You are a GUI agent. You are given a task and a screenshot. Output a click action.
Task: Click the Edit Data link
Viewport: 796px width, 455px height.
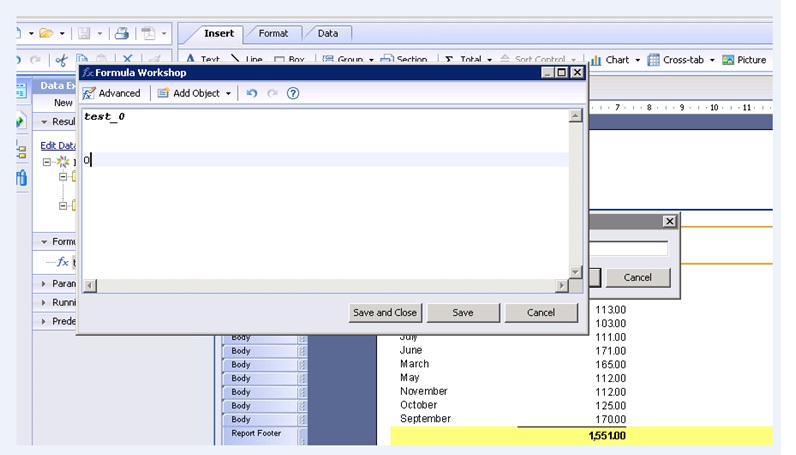[x=58, y=146]
